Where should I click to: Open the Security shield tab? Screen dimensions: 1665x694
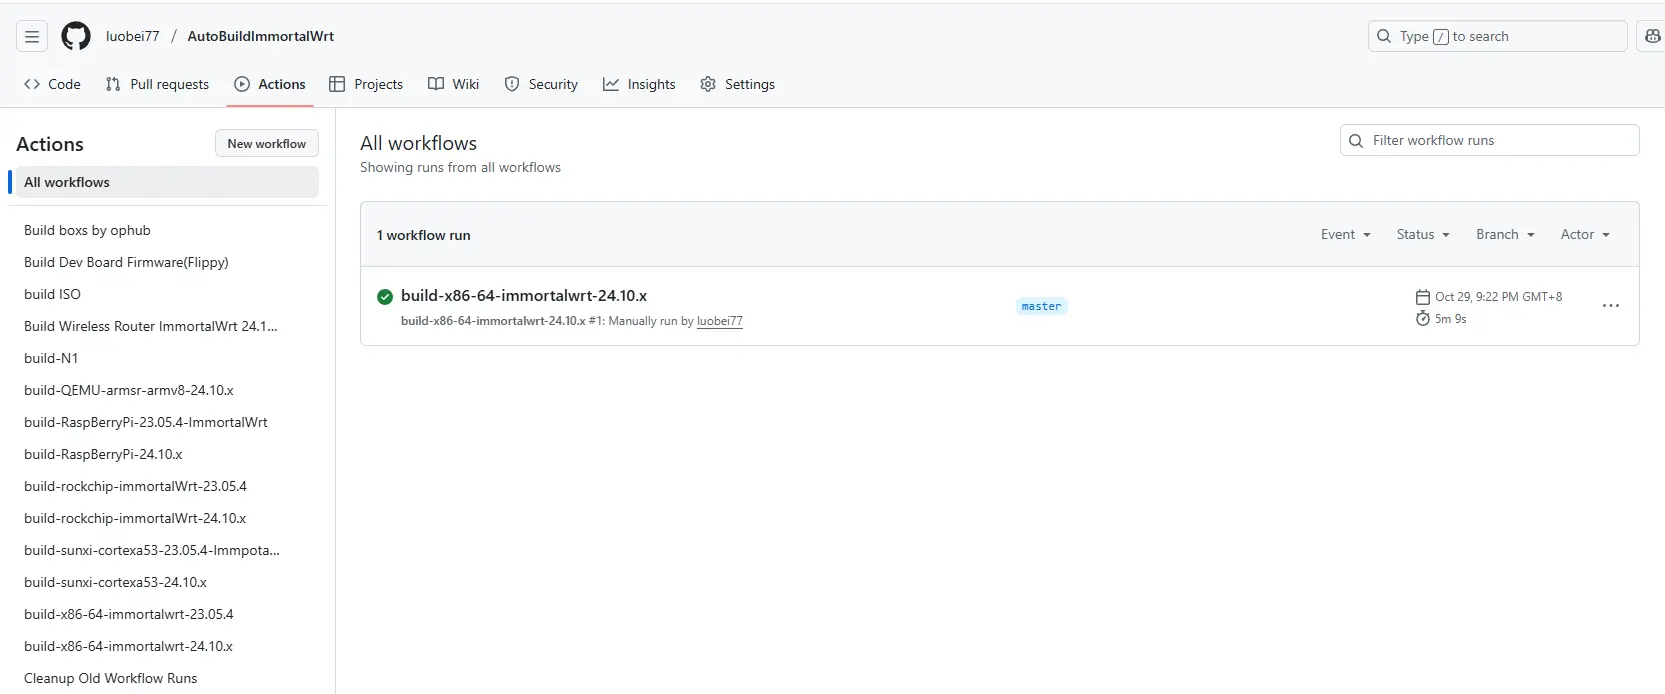point(541,85)
